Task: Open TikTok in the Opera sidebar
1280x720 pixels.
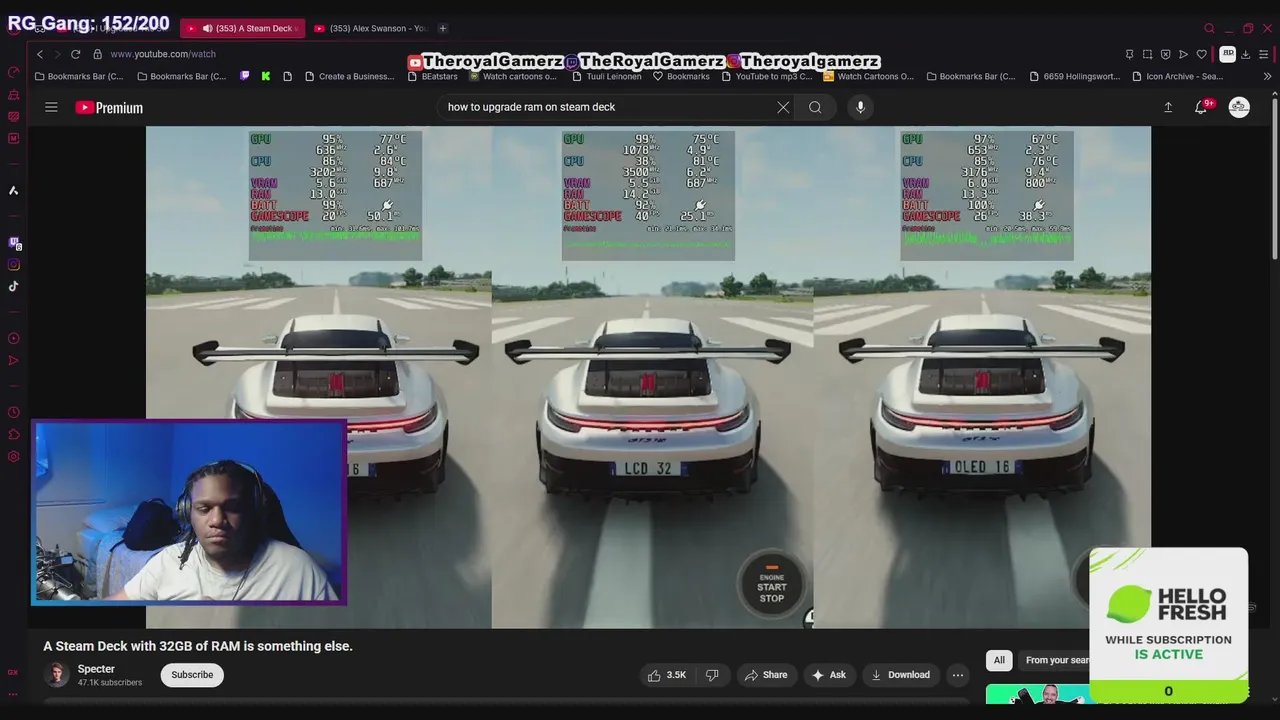Action: [14, 286]
